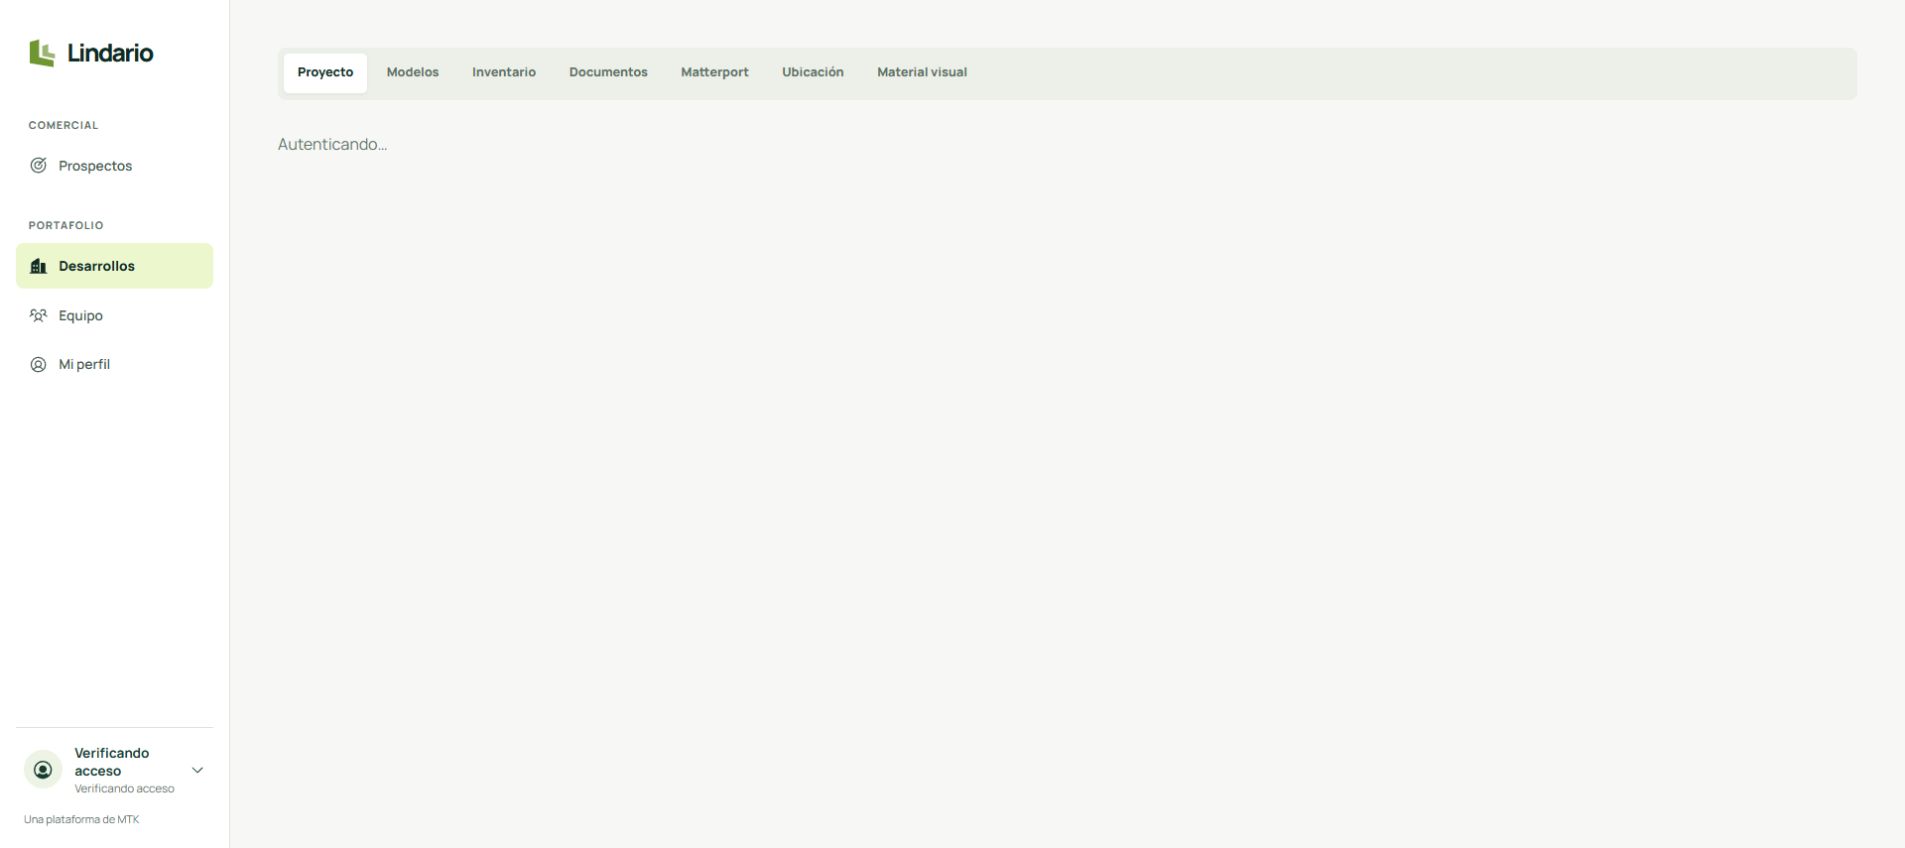
Task: Click the small Verificando acceso subtitle
Action: tap(124, 789)
